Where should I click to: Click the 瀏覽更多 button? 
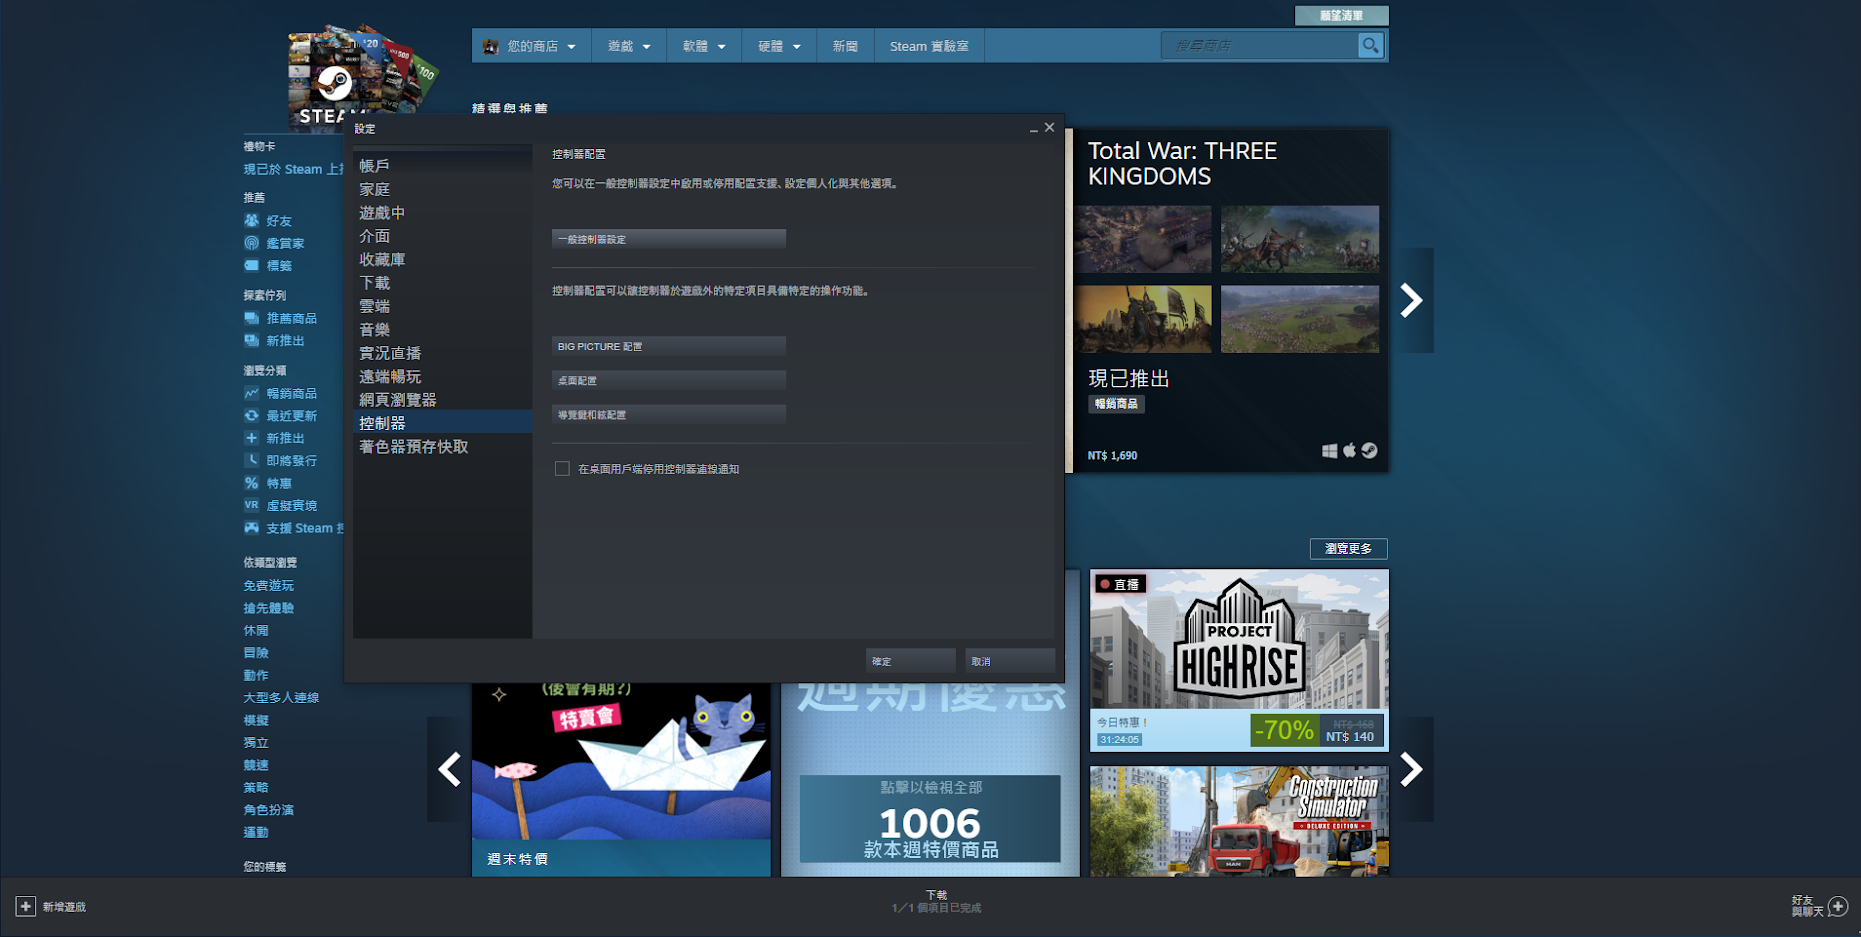pos(1348,549)
